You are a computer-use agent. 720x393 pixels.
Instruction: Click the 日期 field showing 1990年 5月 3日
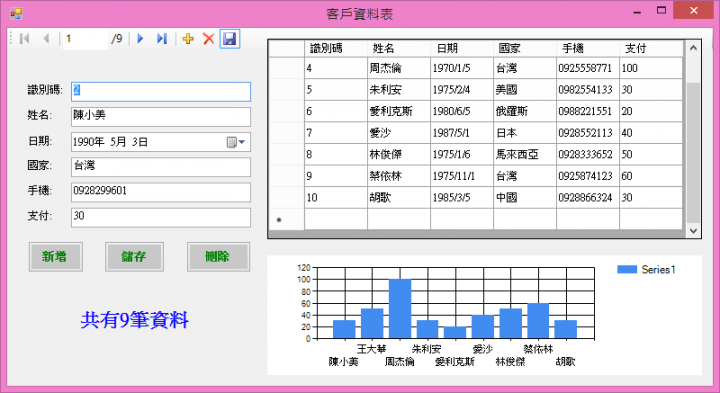(x=161, y=142)
